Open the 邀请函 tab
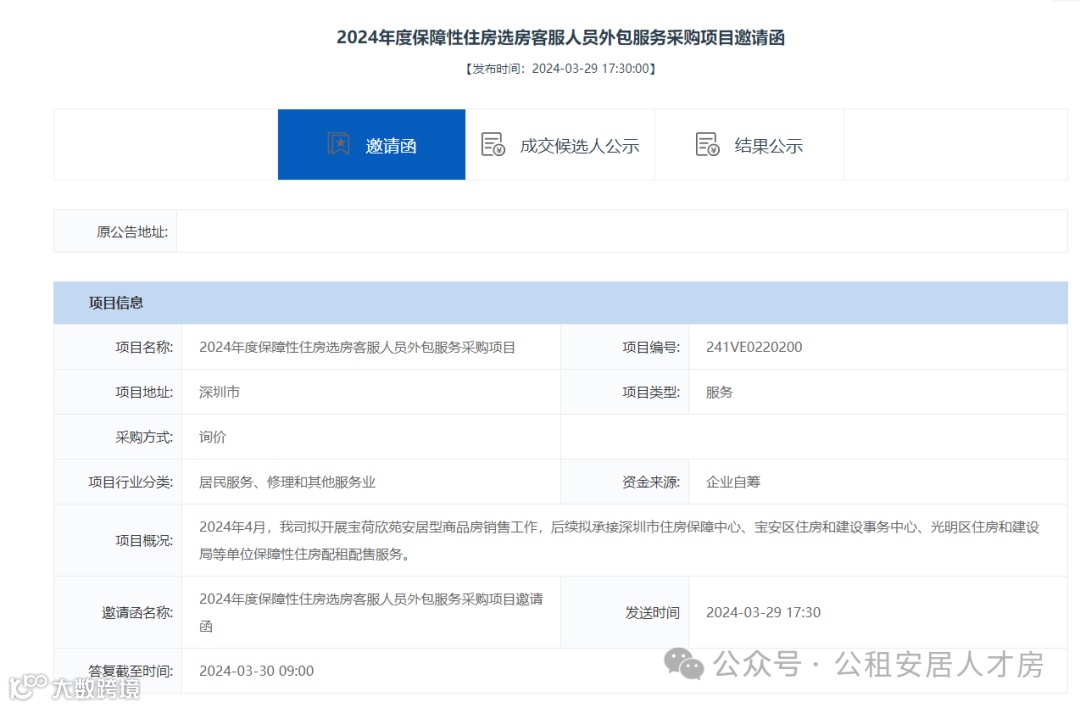Screen dimensions: 1080x708 (371, 145)
